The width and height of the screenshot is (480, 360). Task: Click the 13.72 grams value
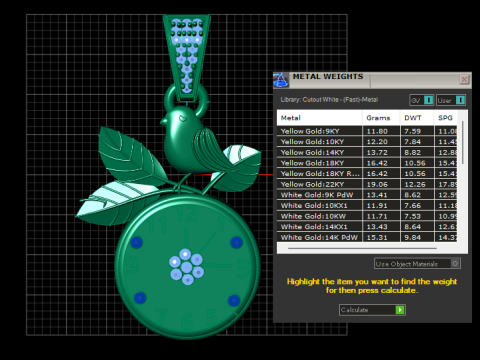(x=377, y=153)
